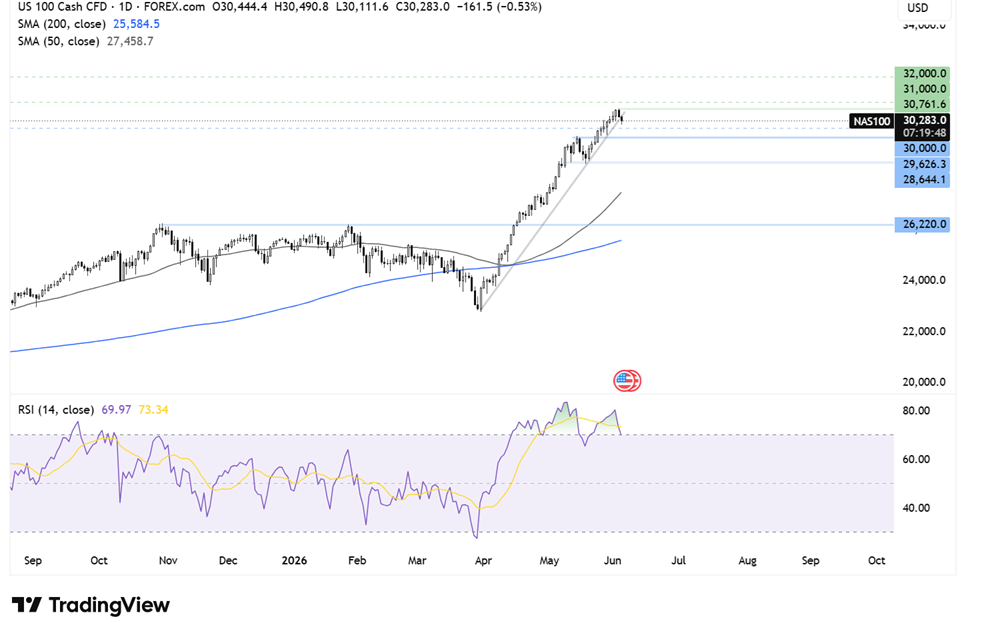Click the 69.97 RSI value

116,410
